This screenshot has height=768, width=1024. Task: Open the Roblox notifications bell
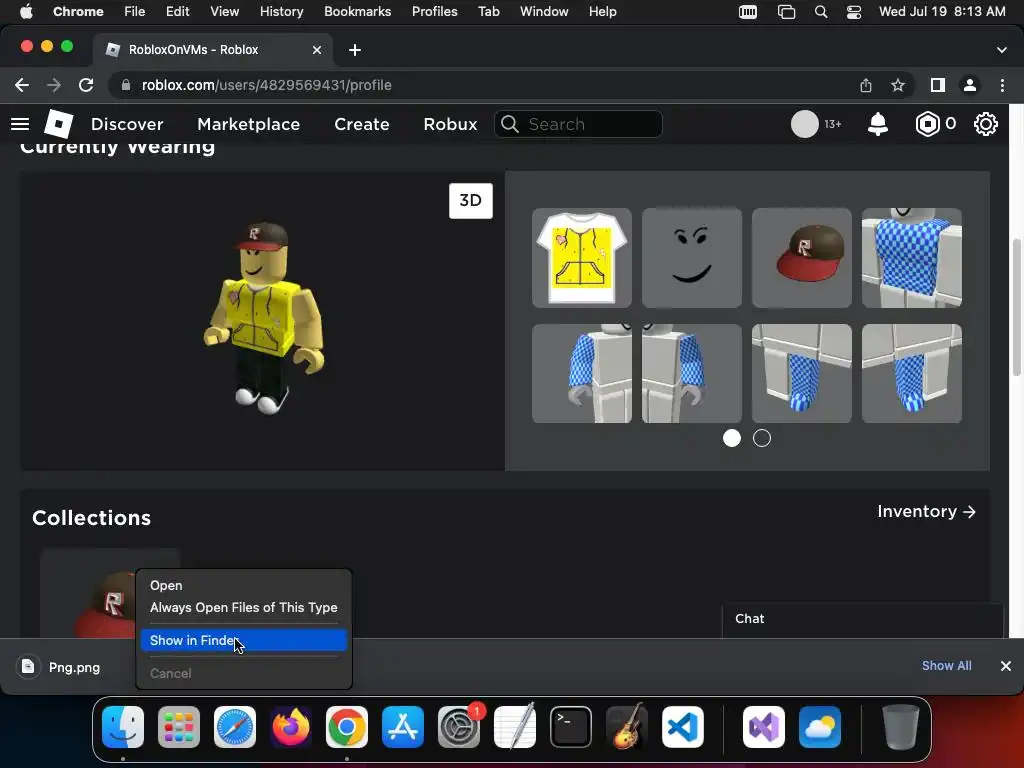click(878, 124)
